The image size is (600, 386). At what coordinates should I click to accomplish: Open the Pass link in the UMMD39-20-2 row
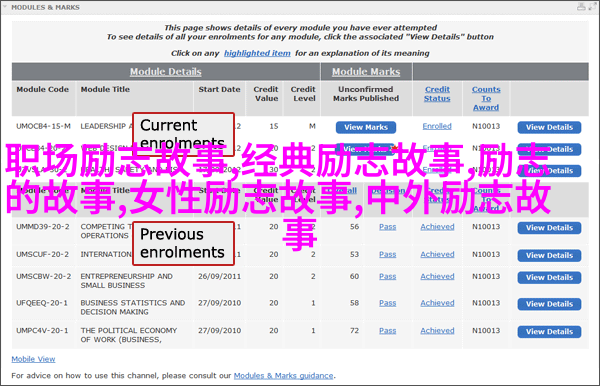388,227
